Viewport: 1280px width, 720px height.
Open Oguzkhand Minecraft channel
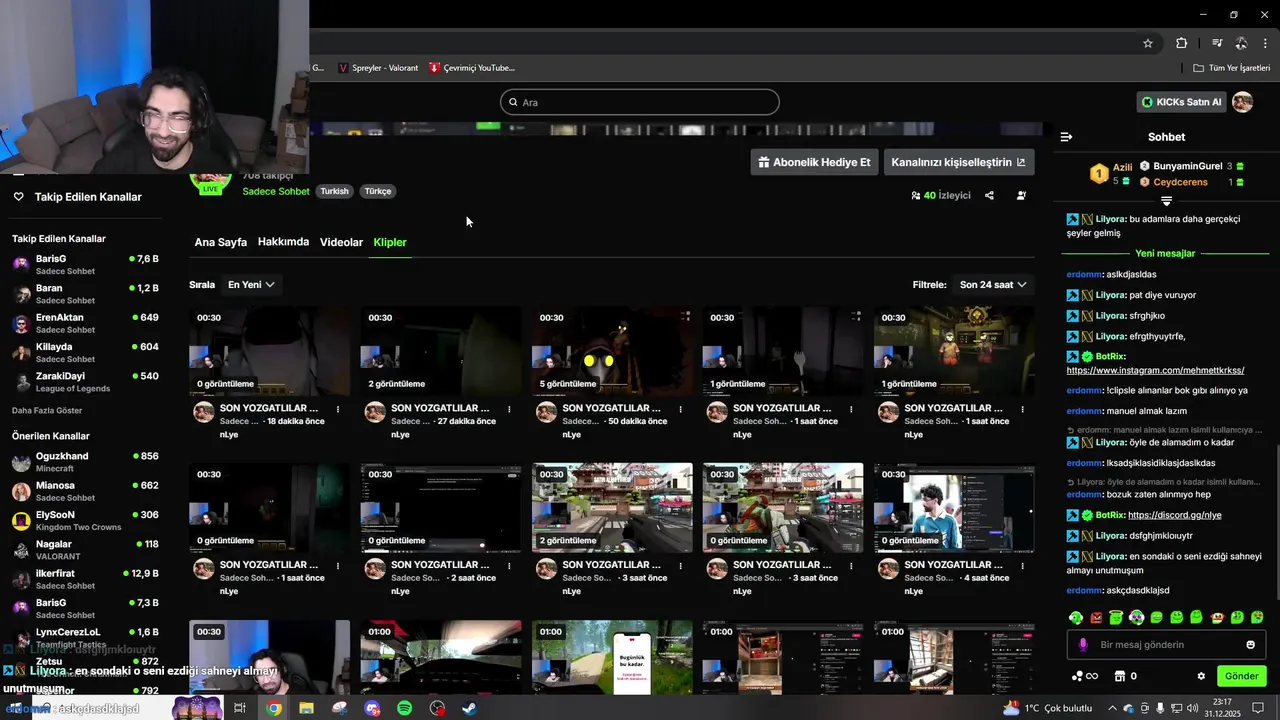pyautogui.click(x=85, y=462)
